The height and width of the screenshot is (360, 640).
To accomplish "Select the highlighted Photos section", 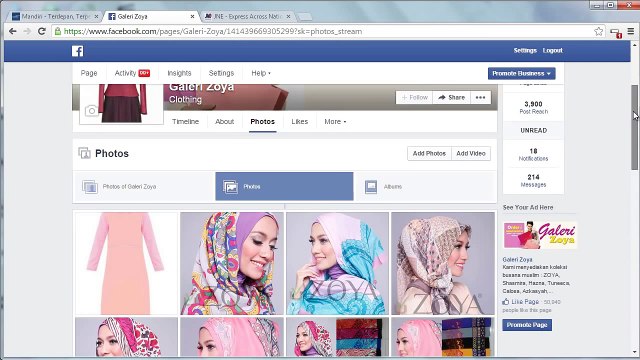I will [x=284, y=187].
